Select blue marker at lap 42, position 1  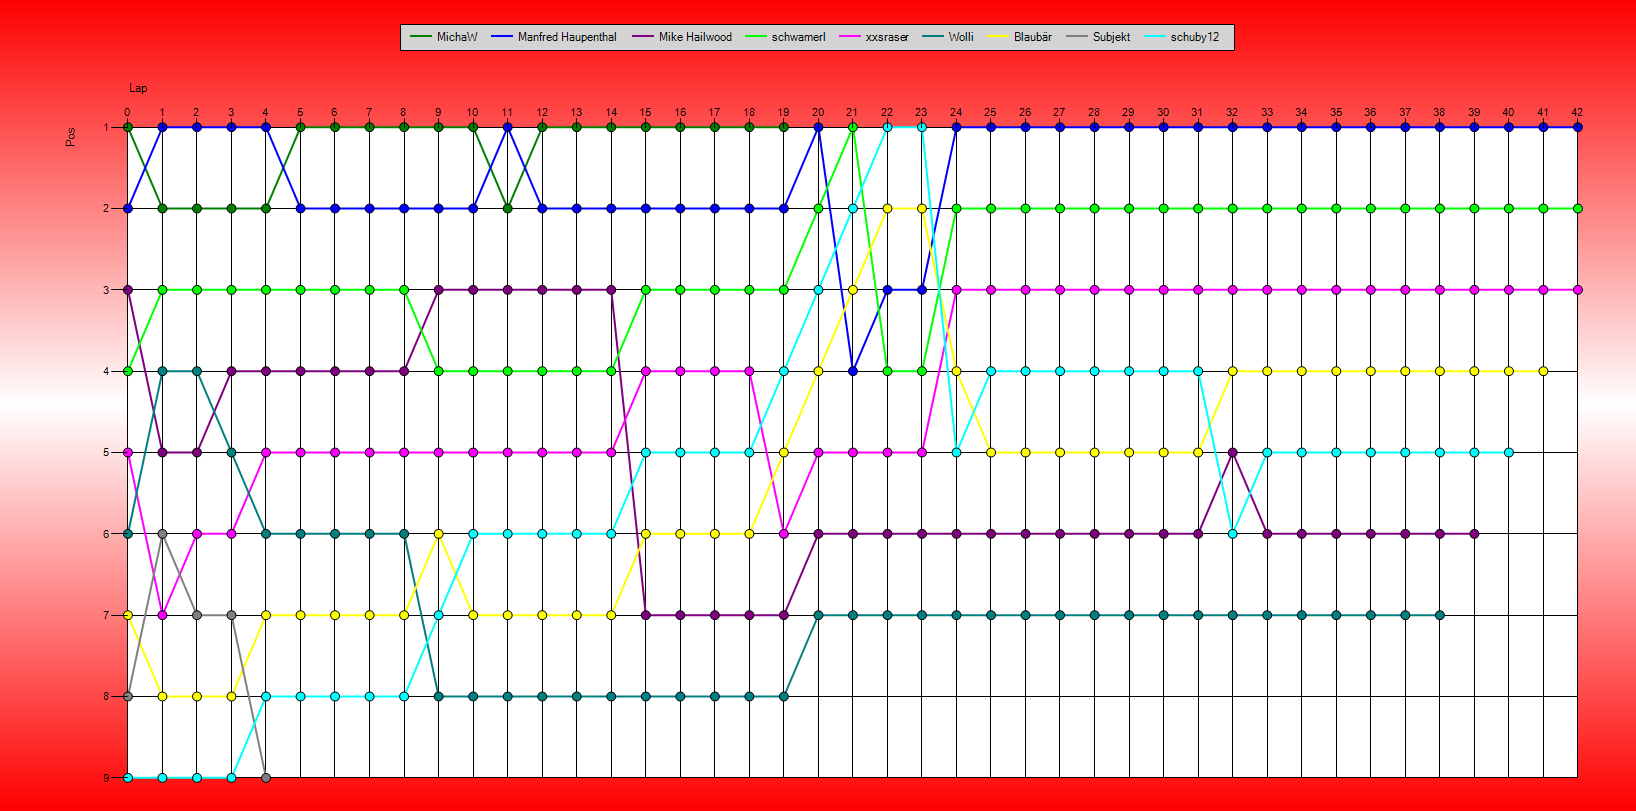click(1577, 127)
